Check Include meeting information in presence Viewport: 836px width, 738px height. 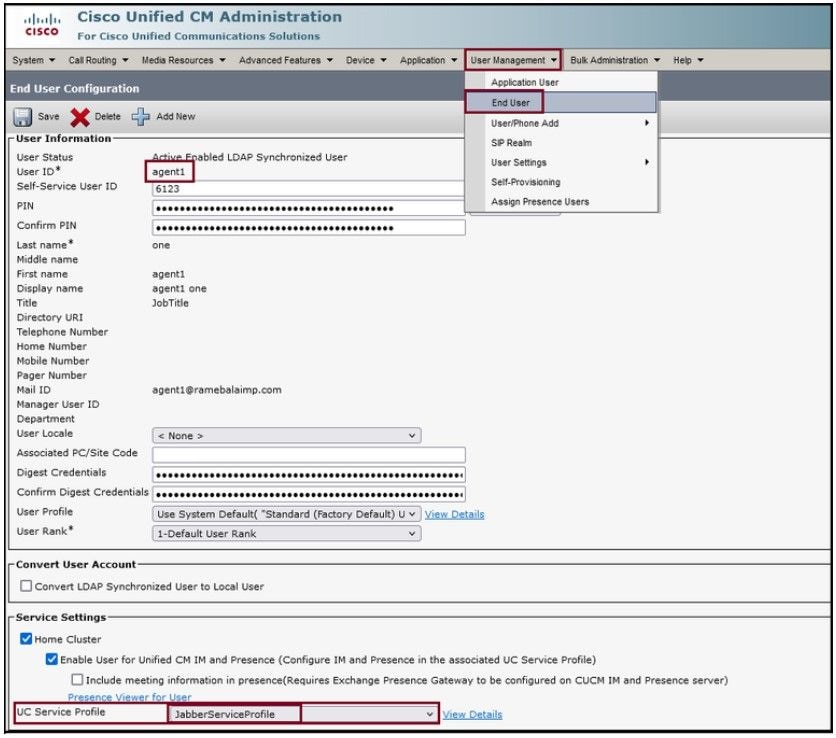(77, 679)
